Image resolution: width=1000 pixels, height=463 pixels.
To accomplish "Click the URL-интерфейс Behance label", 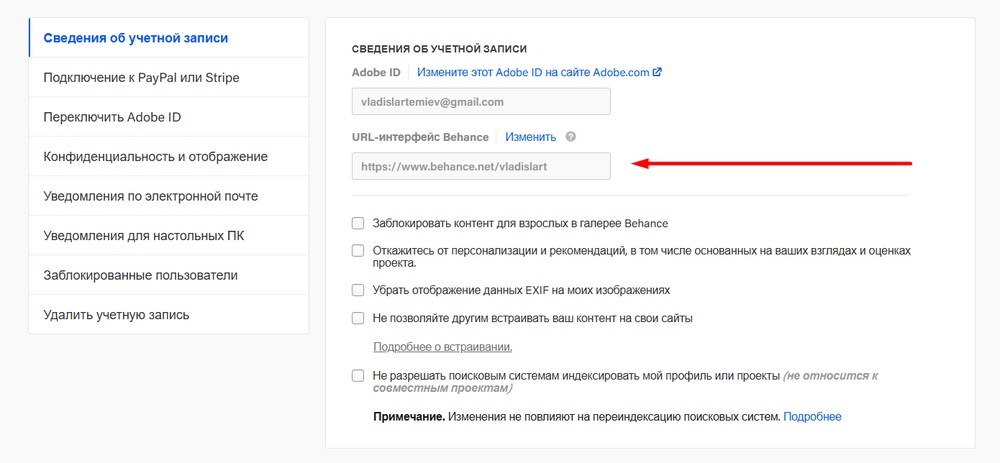I will (x=420, y=137).
